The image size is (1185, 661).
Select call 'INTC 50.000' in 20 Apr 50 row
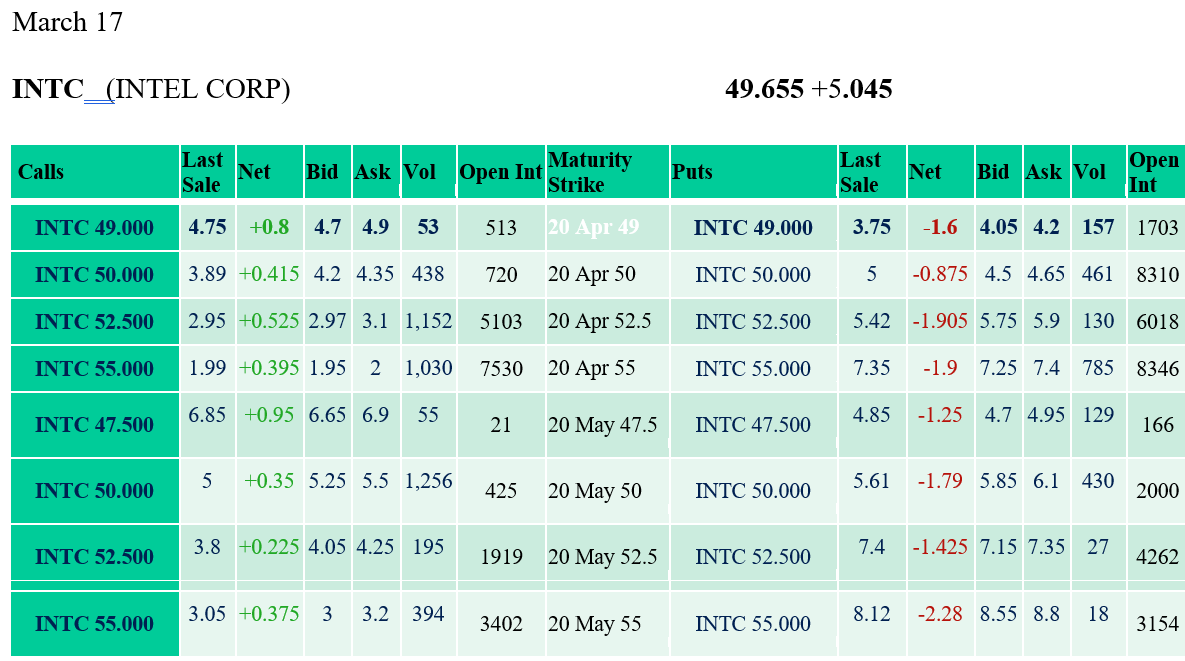click(94, 274)
